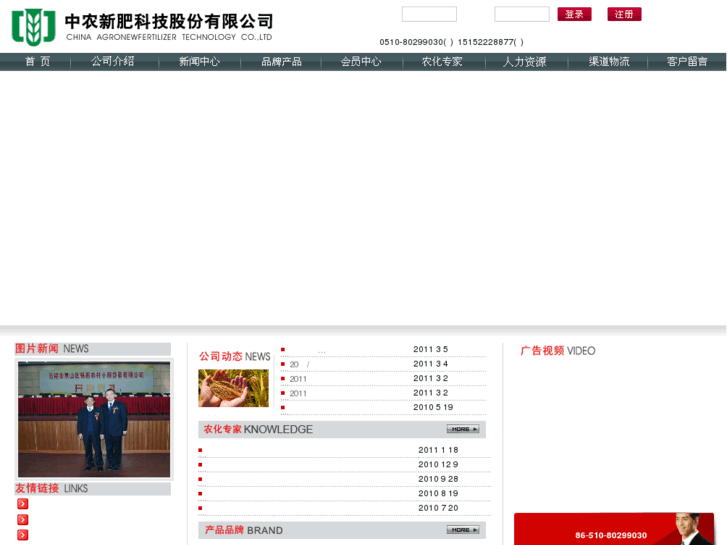Viewport: 727px width, 545px height.
Task: Open knowledge item dated 2010 8 19
Action: (x=344, y=494)
